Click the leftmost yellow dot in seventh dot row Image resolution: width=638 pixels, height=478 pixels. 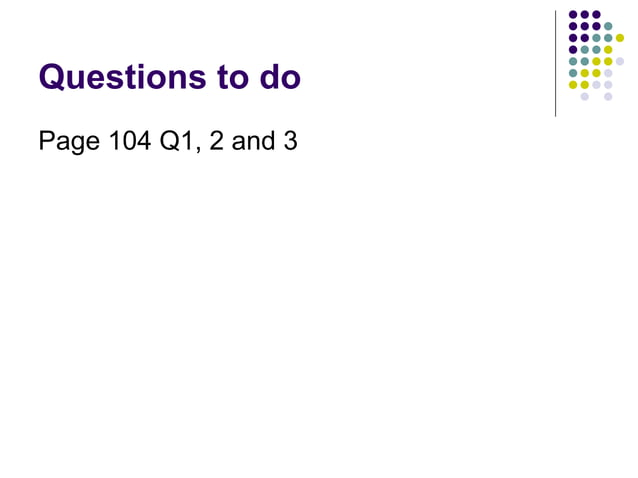pos(573,85)
